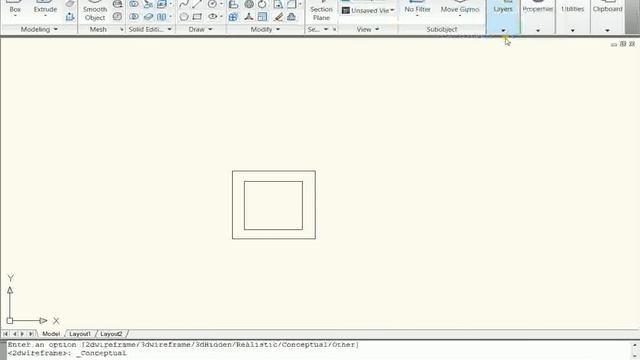The image size is (640, 360).
Task: Click the middle lower-row icon in Solid Editing
Action: point(149,17)
